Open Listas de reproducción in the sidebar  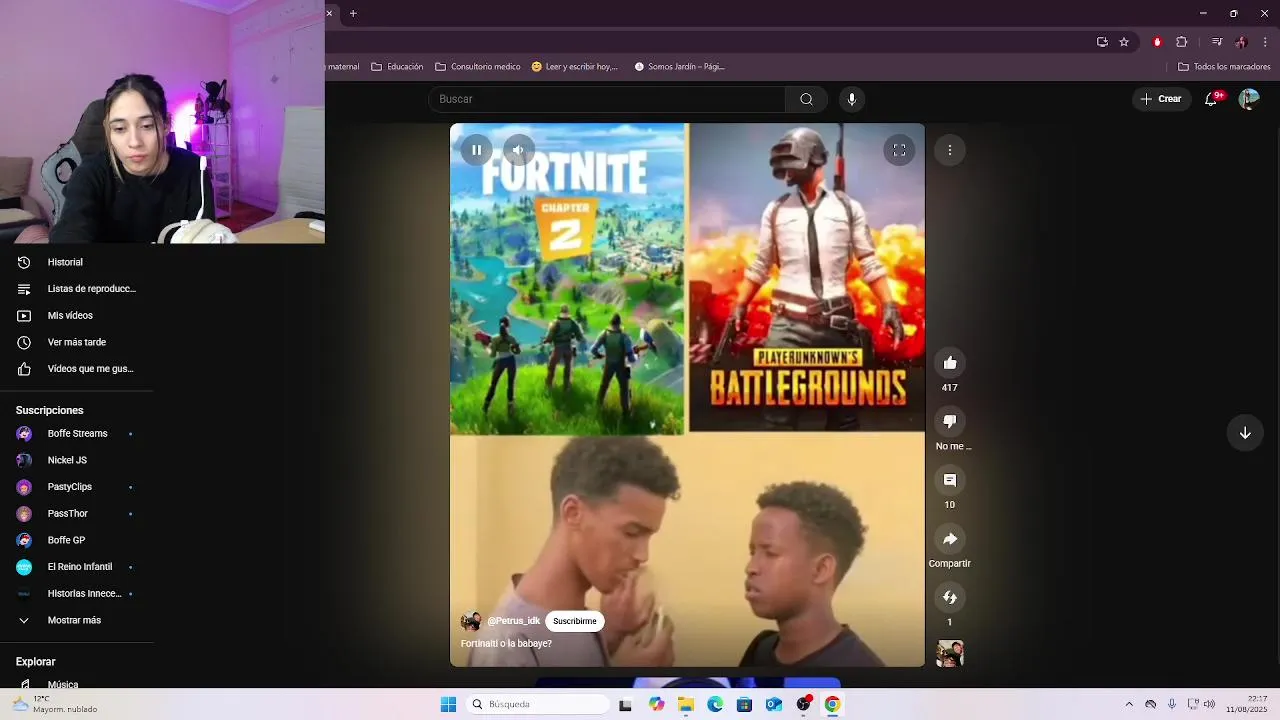[77, 289]
